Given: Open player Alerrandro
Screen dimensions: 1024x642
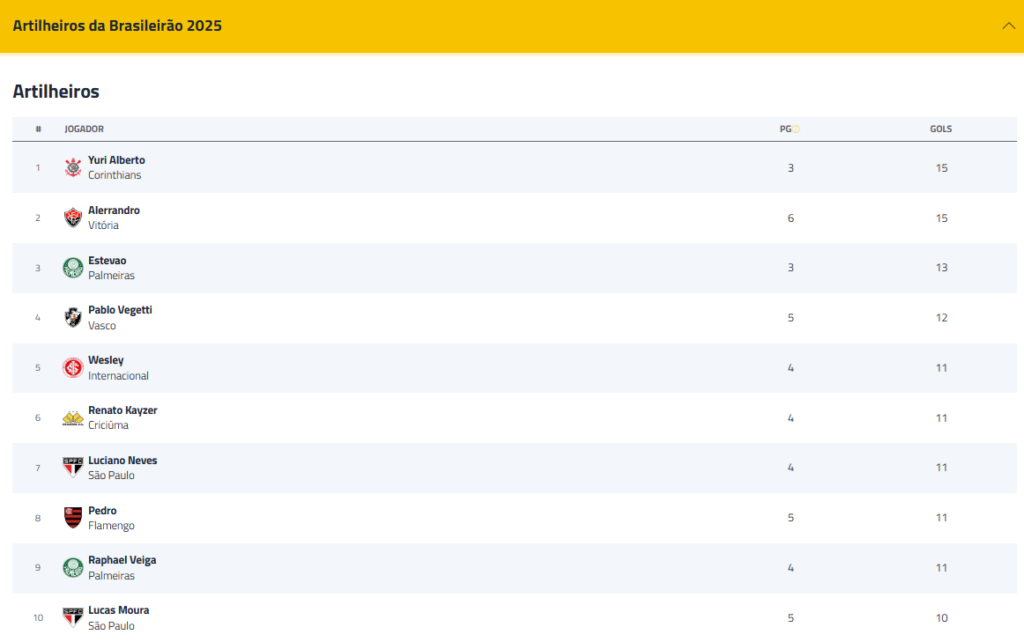Looking at the screenshot, I should pos(114,210).
